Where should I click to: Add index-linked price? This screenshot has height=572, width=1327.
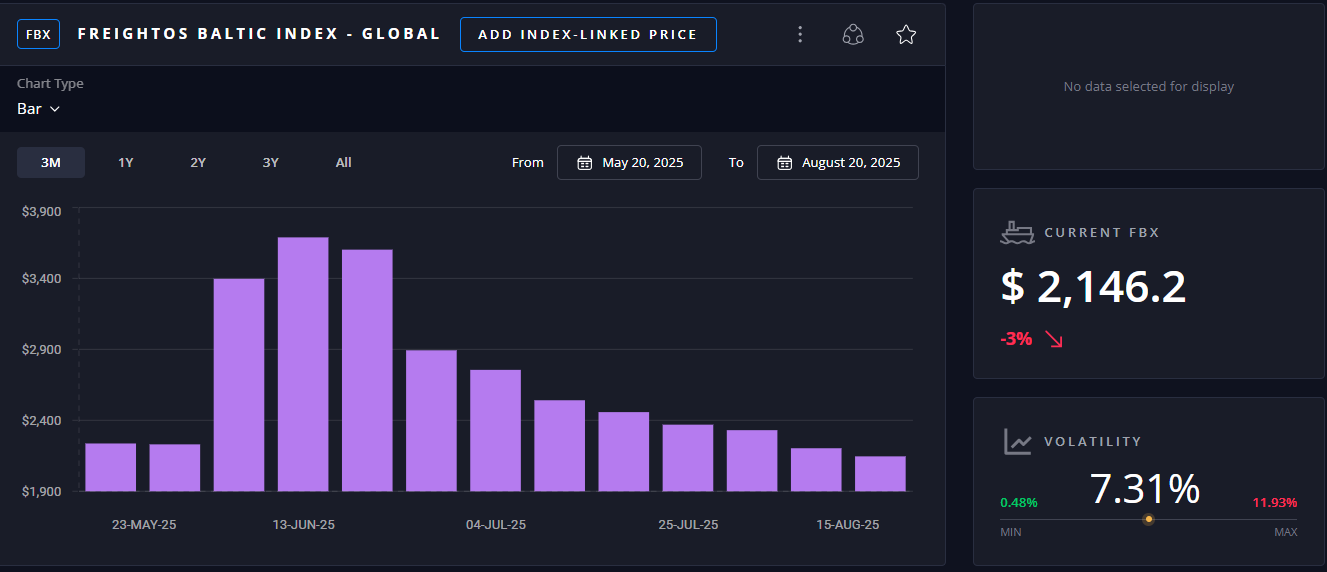[588, 34]
